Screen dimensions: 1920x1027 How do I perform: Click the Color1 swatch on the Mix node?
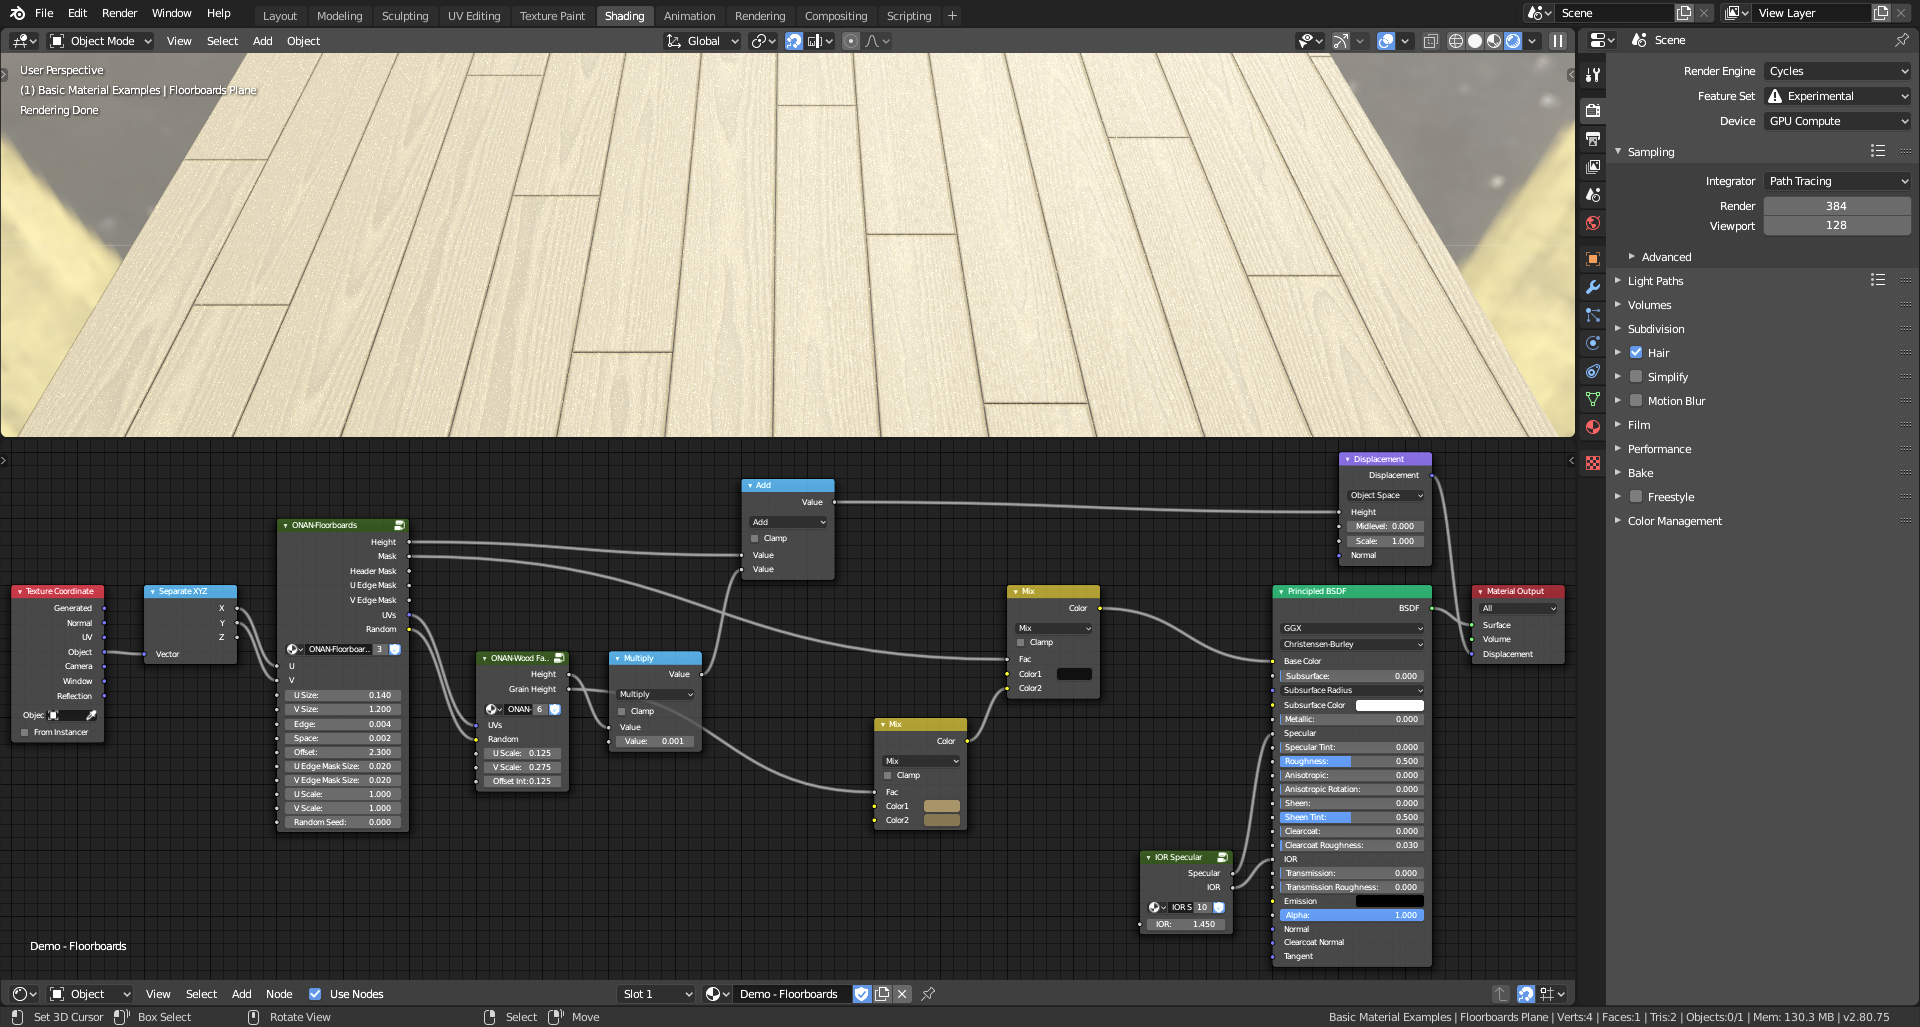(x=1073, y=674)
